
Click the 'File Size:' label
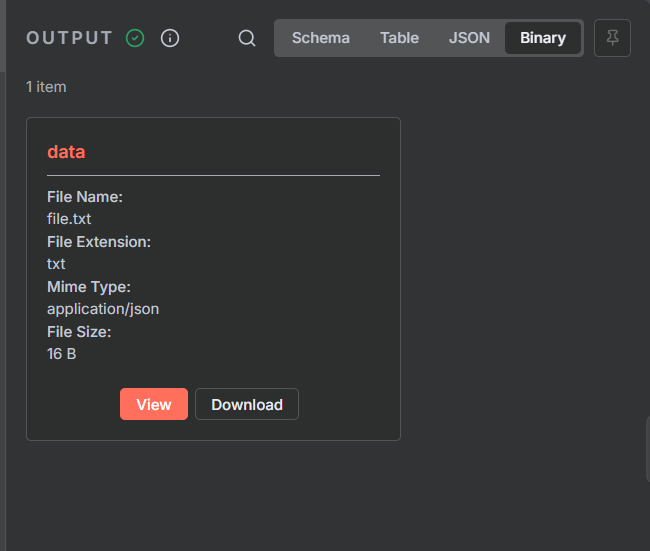pos(79,332)
